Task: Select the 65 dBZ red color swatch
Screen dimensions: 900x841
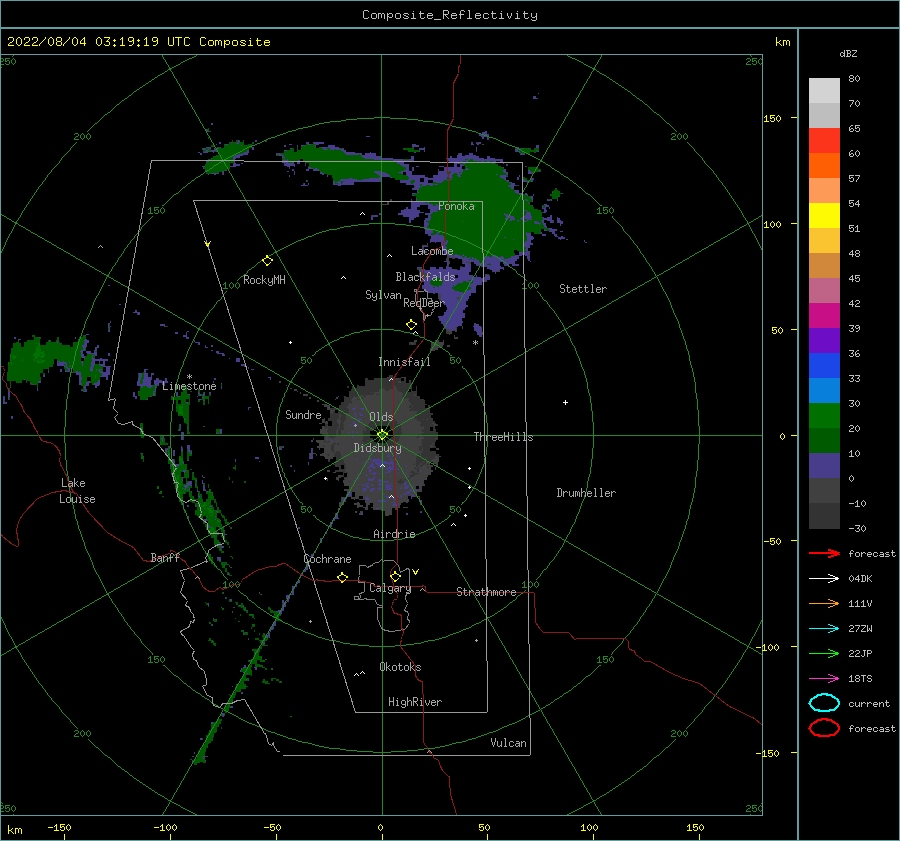Action: click(x=824, y=141)
